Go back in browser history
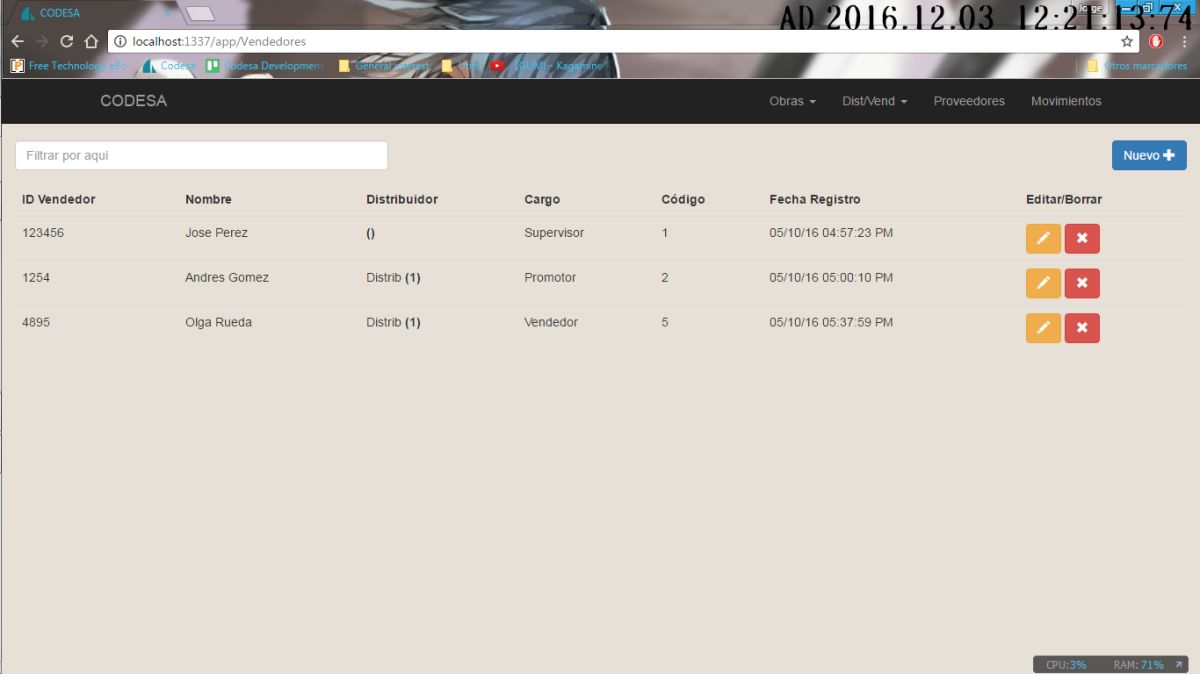 tap(17, 42)
